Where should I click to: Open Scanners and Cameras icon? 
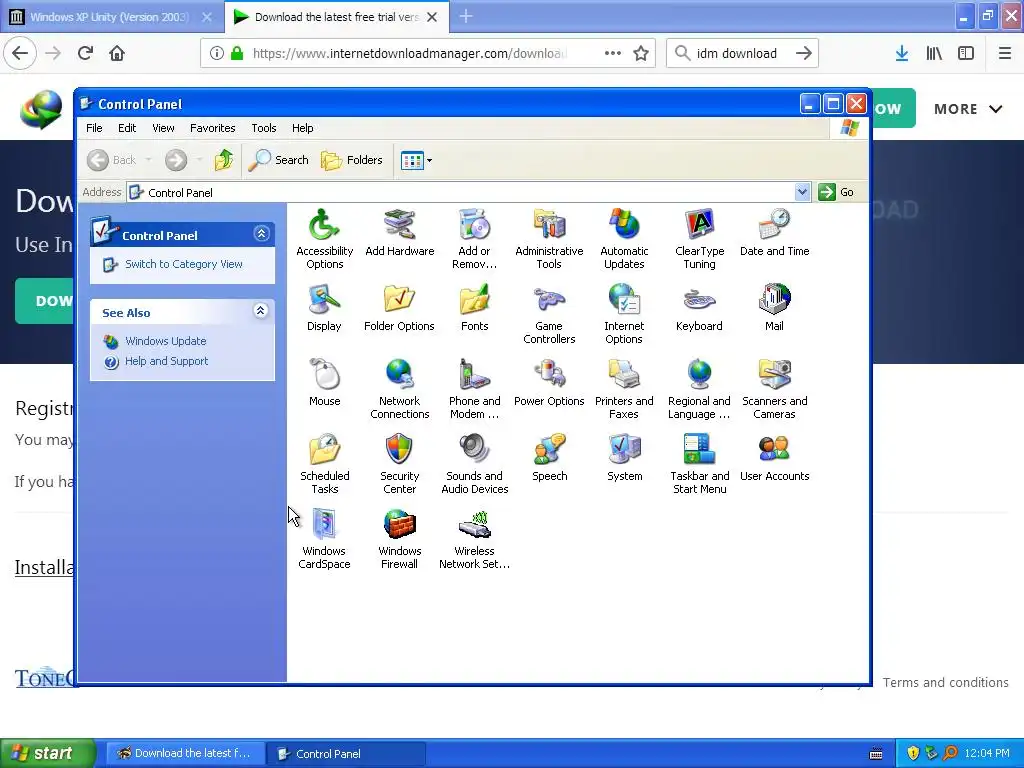(775, 389)
